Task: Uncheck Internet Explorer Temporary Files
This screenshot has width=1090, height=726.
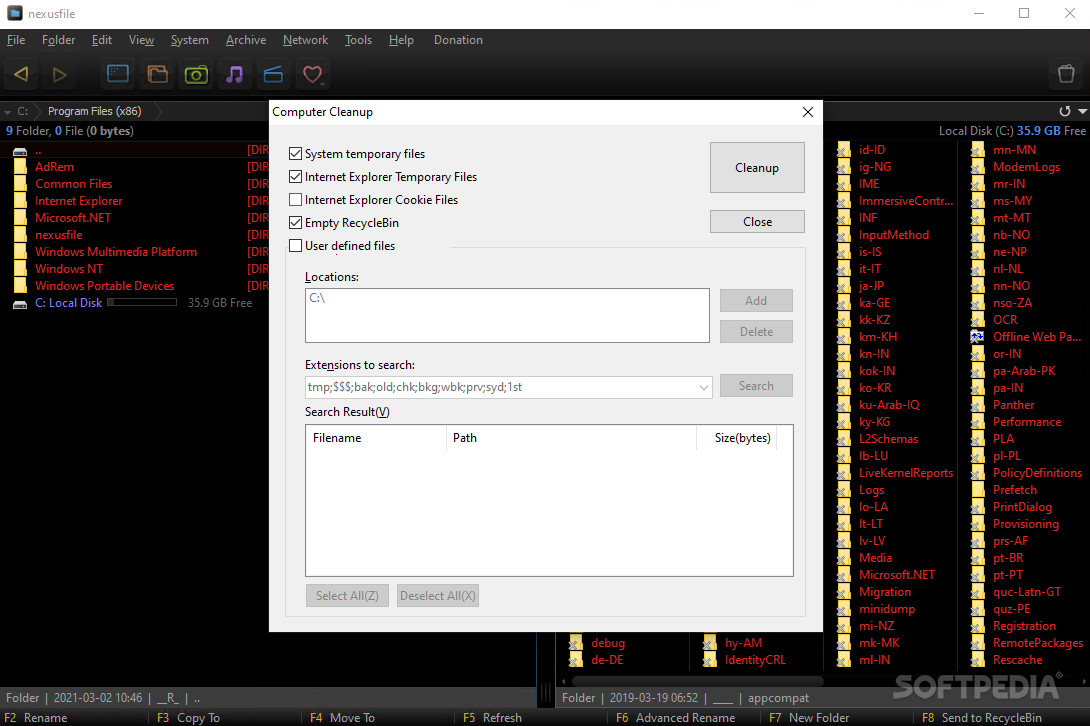Action: tap(295, 177)
